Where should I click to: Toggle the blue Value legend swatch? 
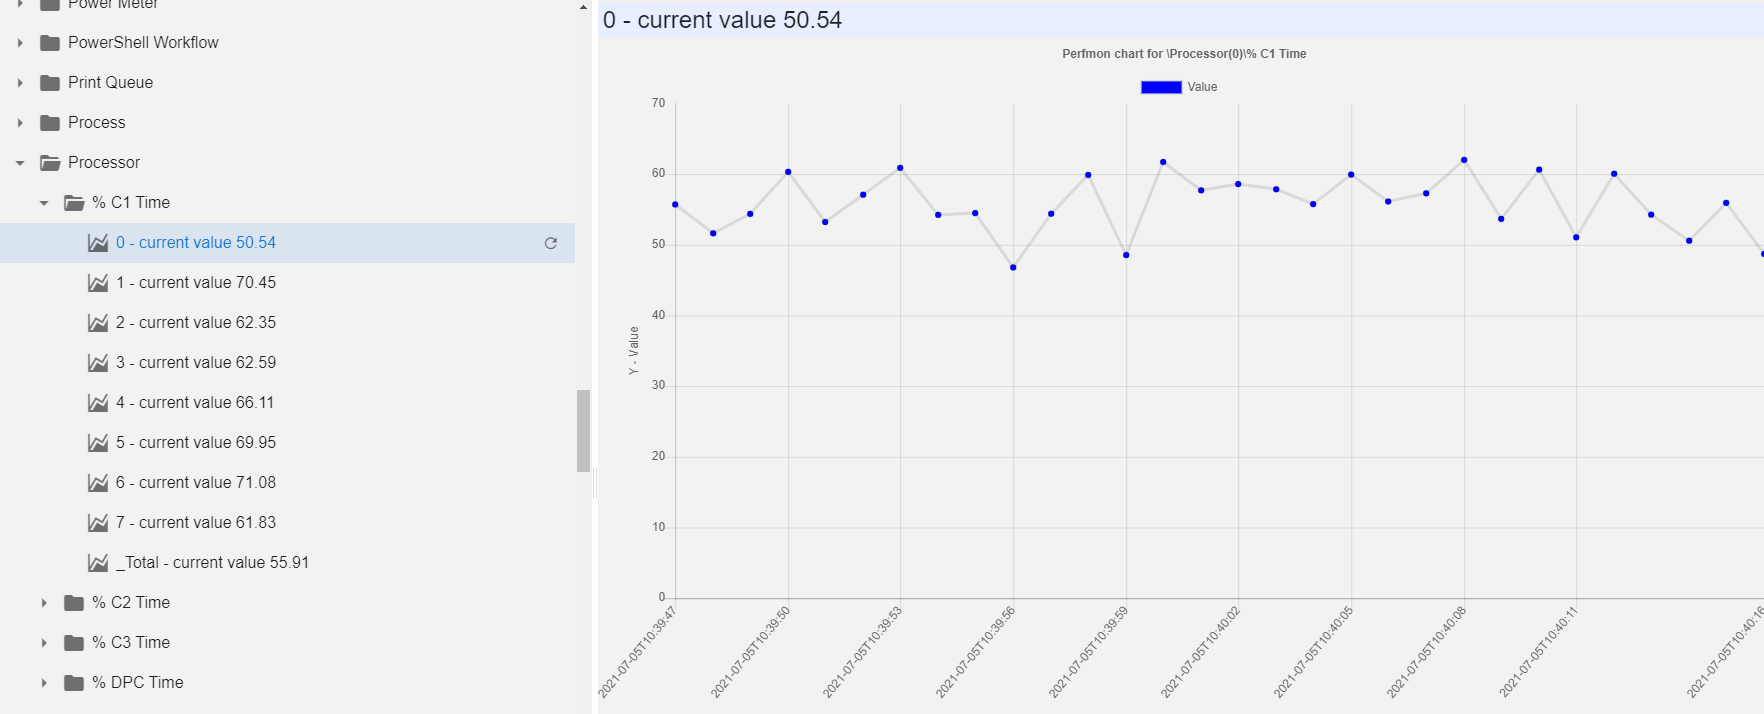coord(1161,87)
